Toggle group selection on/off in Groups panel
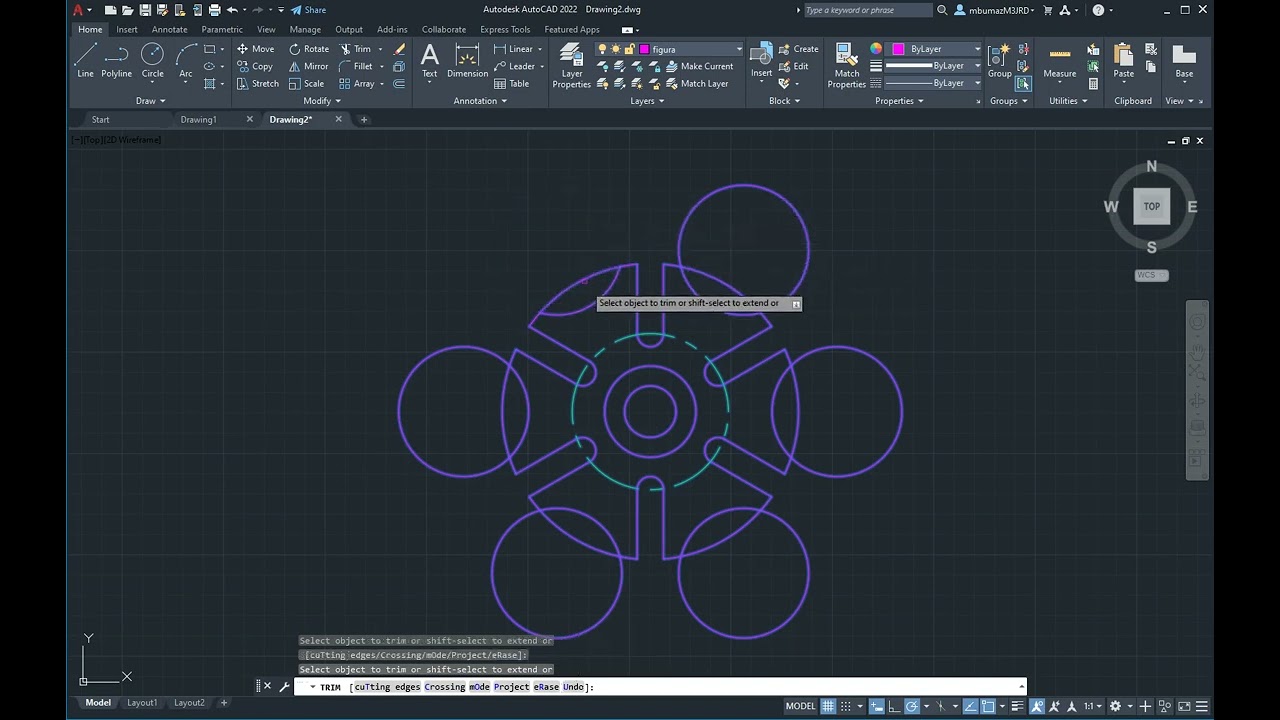 pyautogui.click(x=1023, y=84)
